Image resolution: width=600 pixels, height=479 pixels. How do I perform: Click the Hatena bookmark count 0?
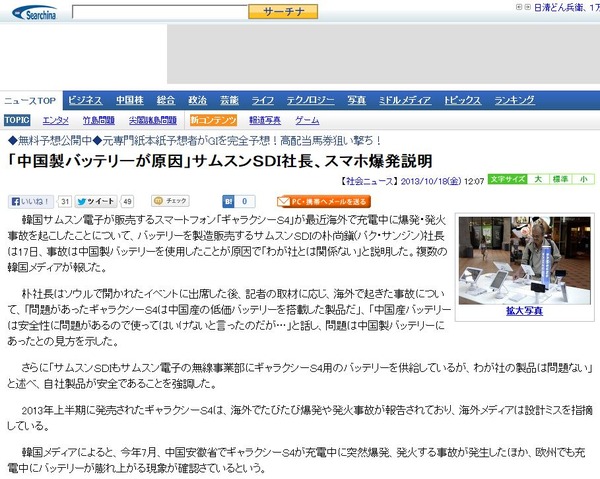[x=245, y=202]
